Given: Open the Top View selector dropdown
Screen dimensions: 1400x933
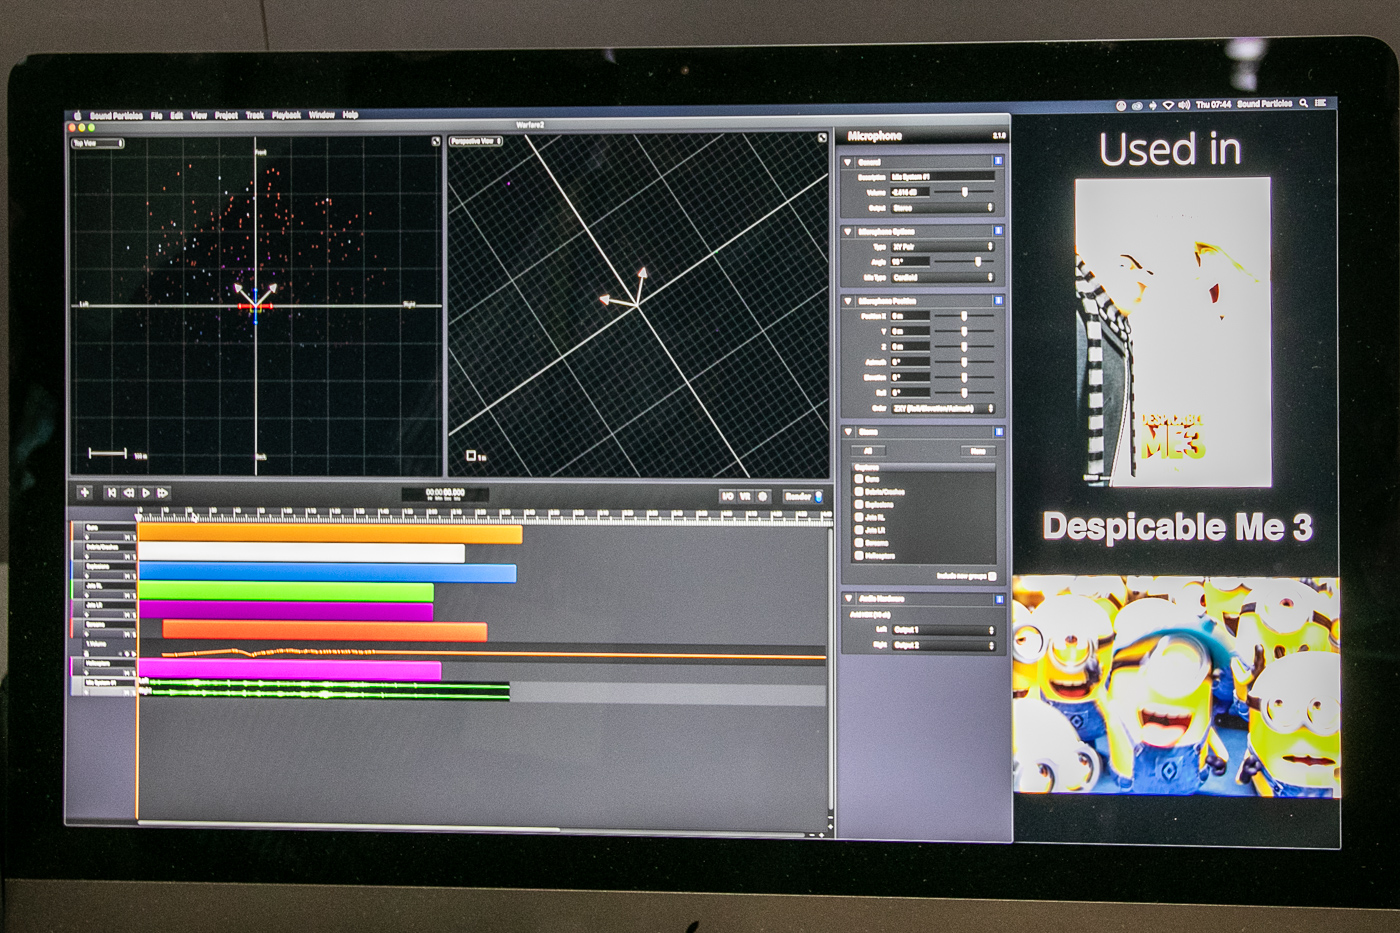Looking at the screenshot, I should (x=98, y=143).
